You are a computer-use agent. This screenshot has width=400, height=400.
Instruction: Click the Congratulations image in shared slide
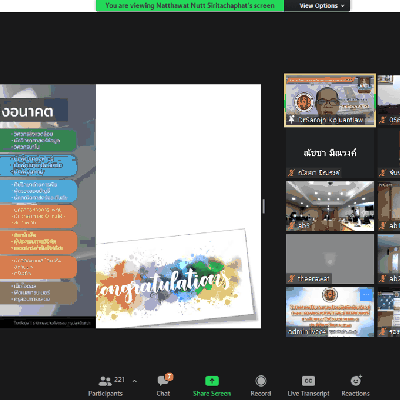(173, 278)
